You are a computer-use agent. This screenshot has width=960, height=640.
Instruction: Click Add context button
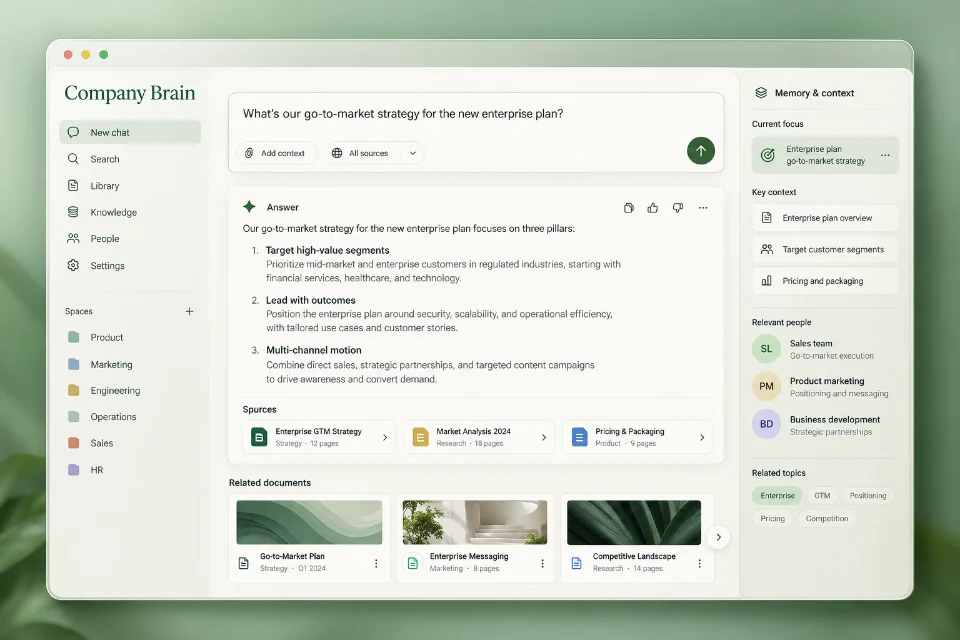(276, 153)
